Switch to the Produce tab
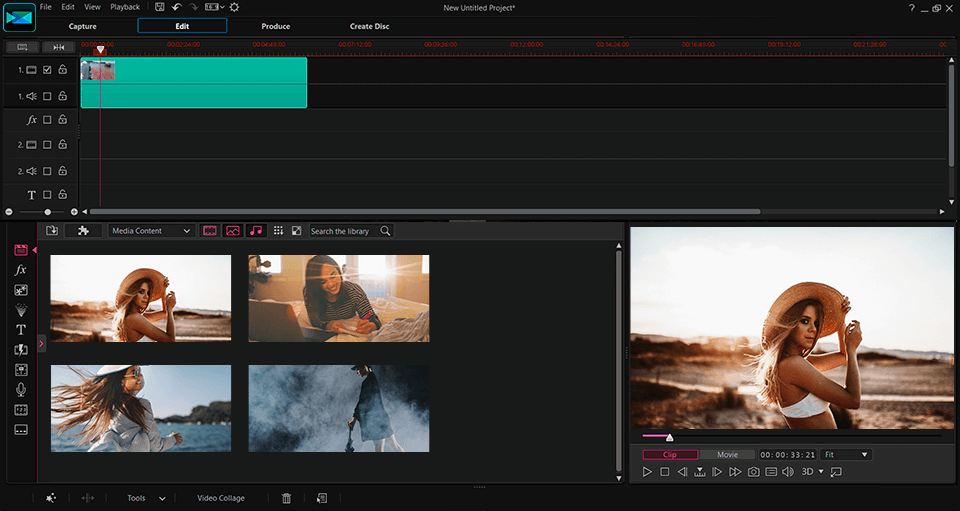The image size is (960, 511). tap(276, 26)
